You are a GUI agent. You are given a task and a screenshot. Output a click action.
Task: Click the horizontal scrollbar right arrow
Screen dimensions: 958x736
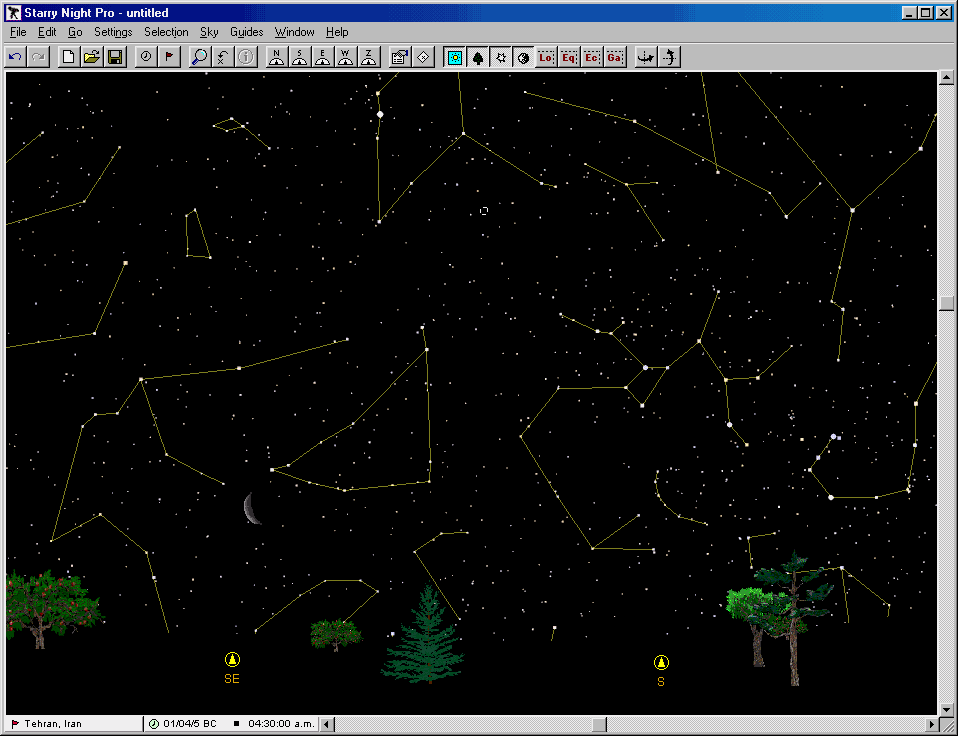(x=931, y=724)
